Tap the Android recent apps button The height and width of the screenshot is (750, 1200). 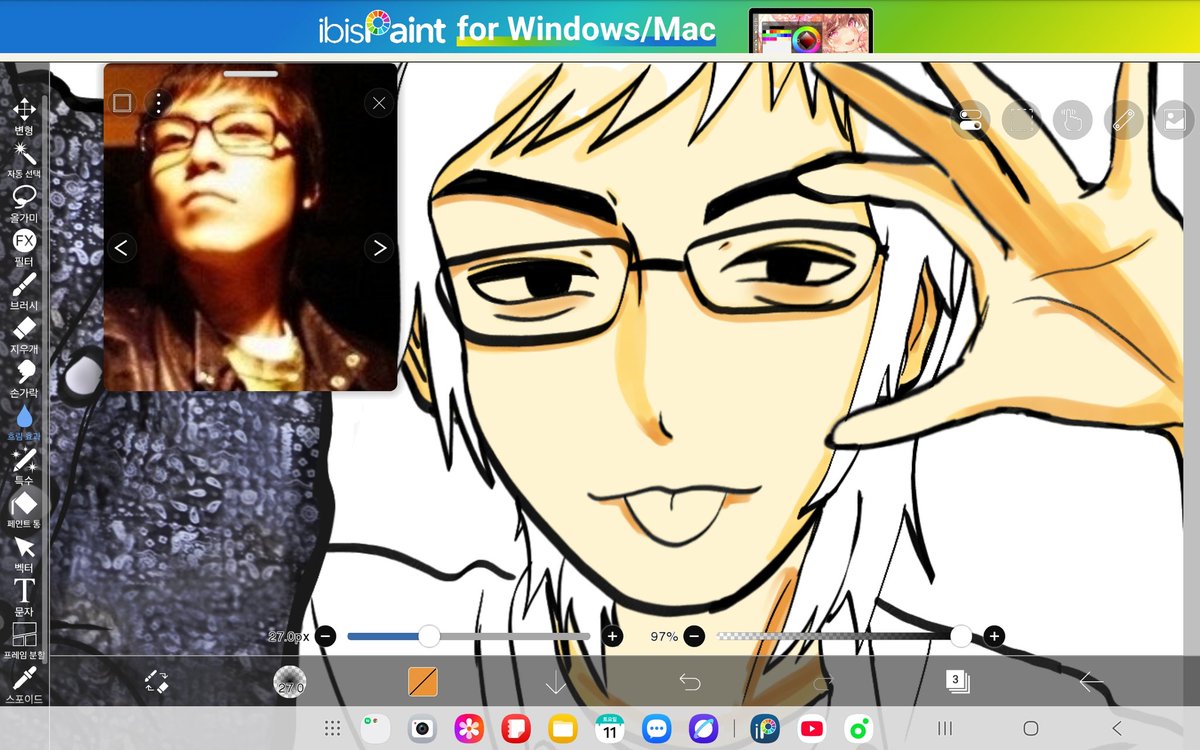[944, 729]
